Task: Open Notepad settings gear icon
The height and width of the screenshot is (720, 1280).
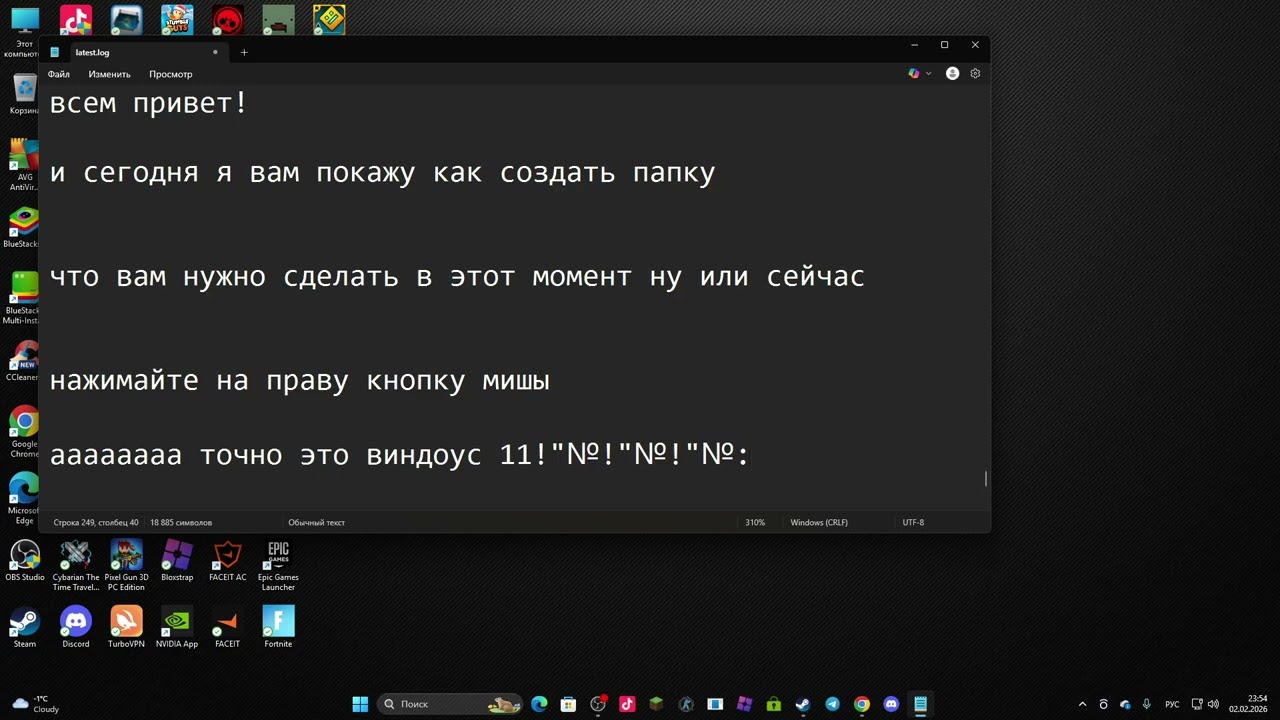Action: (975, 73)
